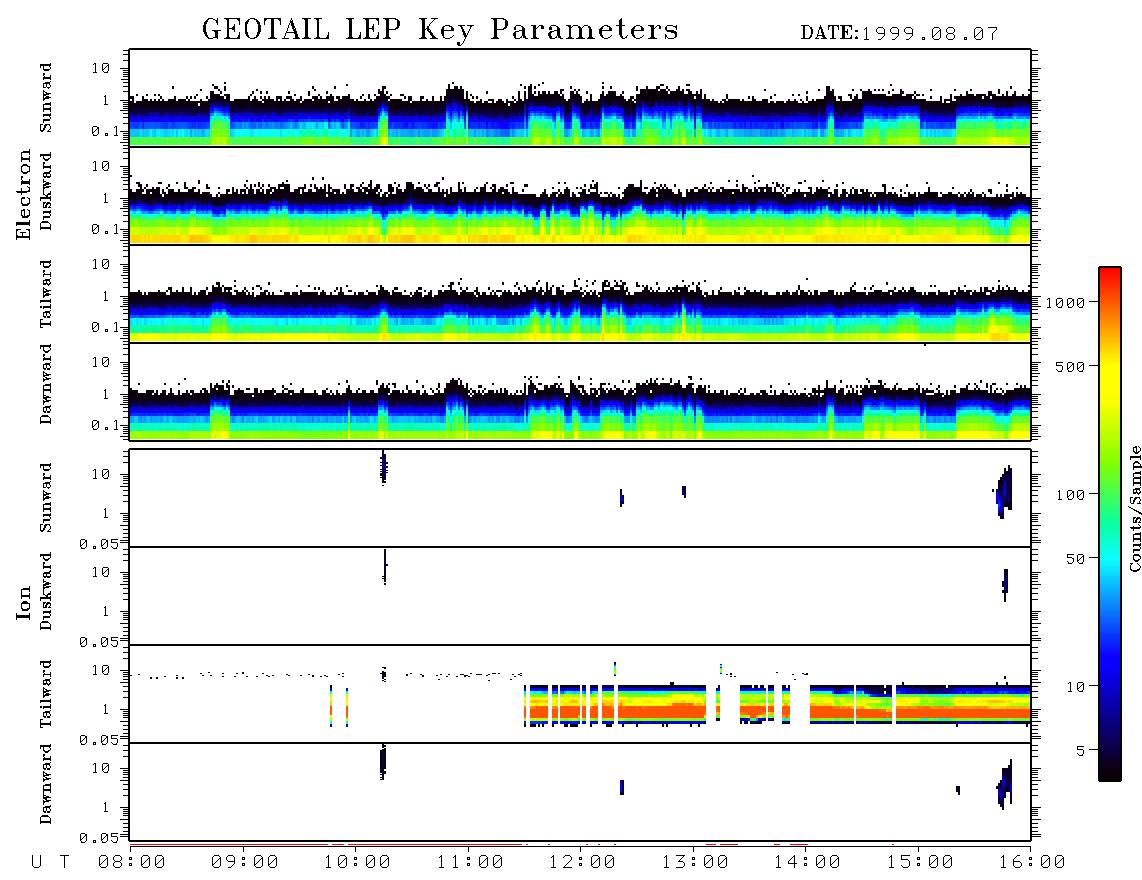The image size is (1142, 880).
Task: Click the red top of the color bar
Action: pyautogui.click(x=1110, y=280)
